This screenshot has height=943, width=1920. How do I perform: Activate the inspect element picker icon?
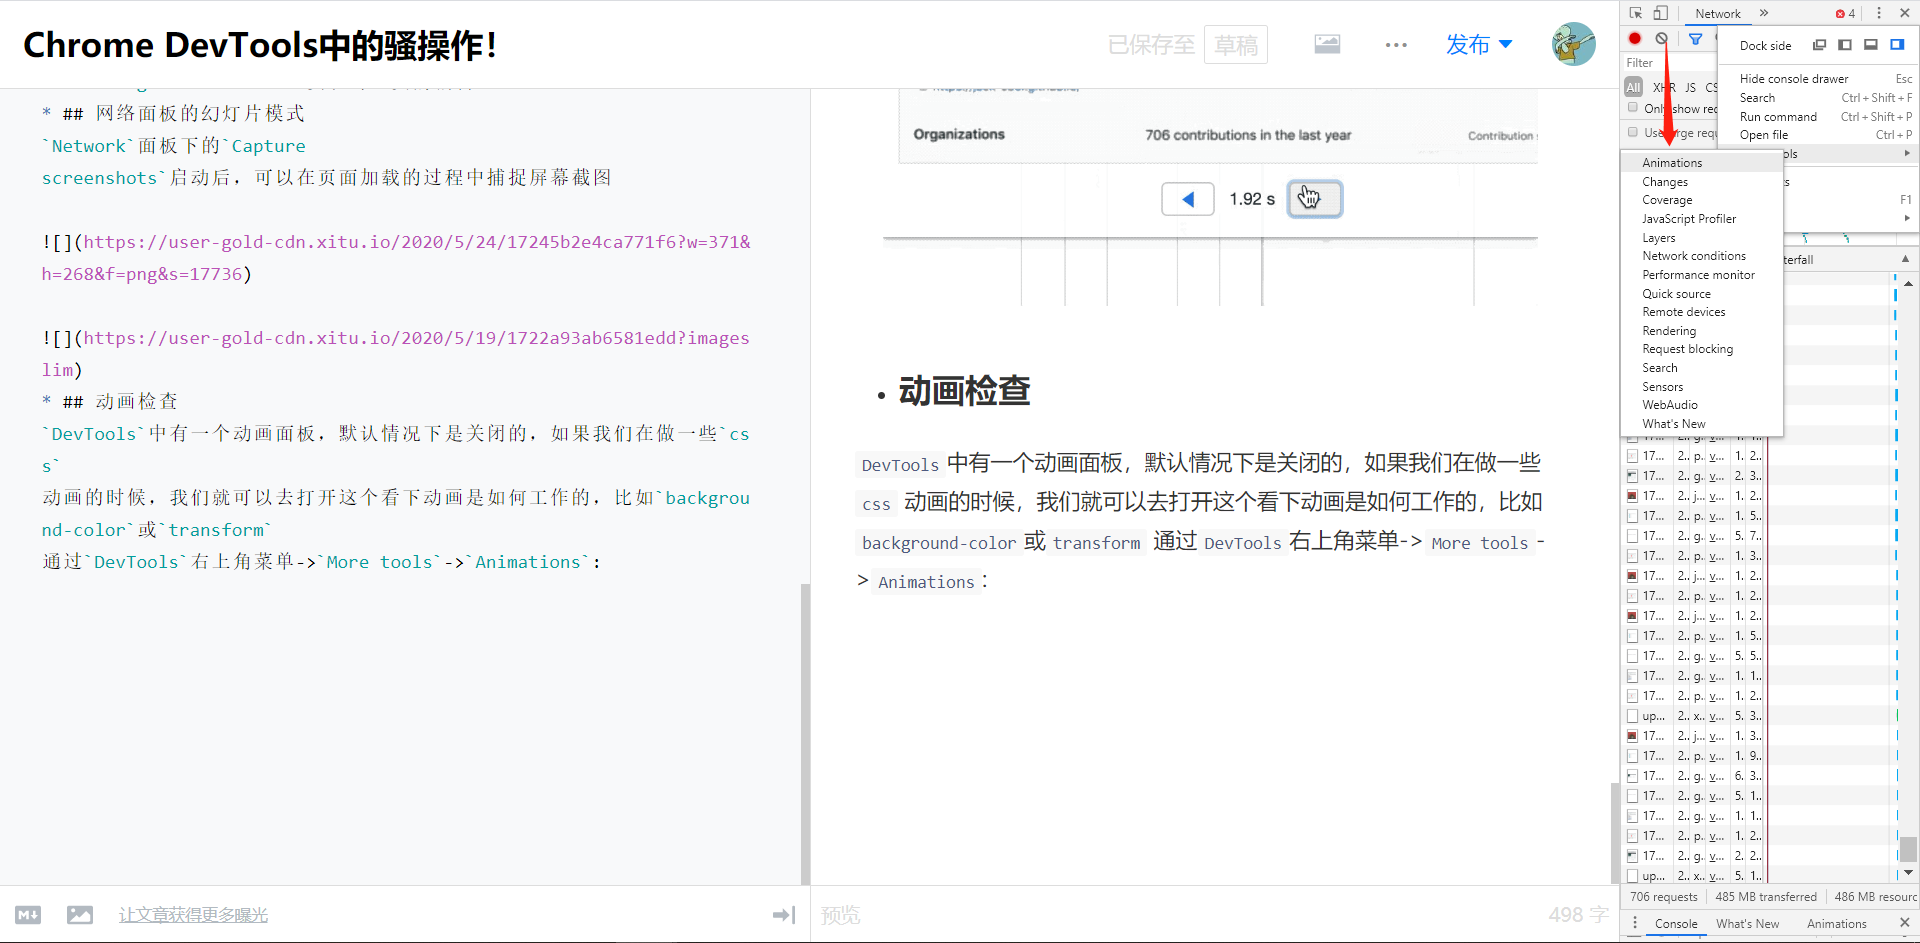click(x=1636, y=13)
